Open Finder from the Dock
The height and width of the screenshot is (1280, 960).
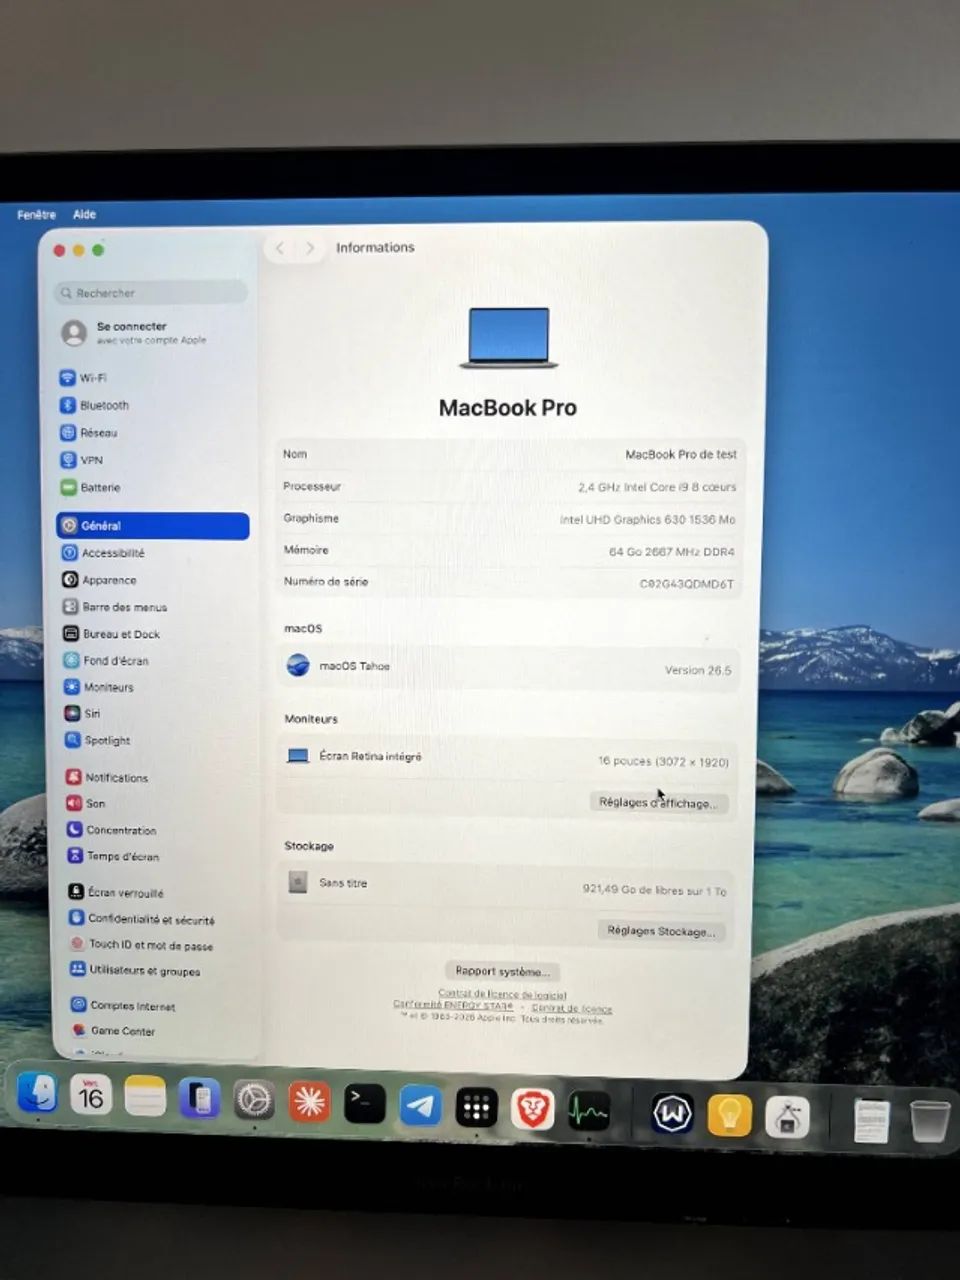38,1093
